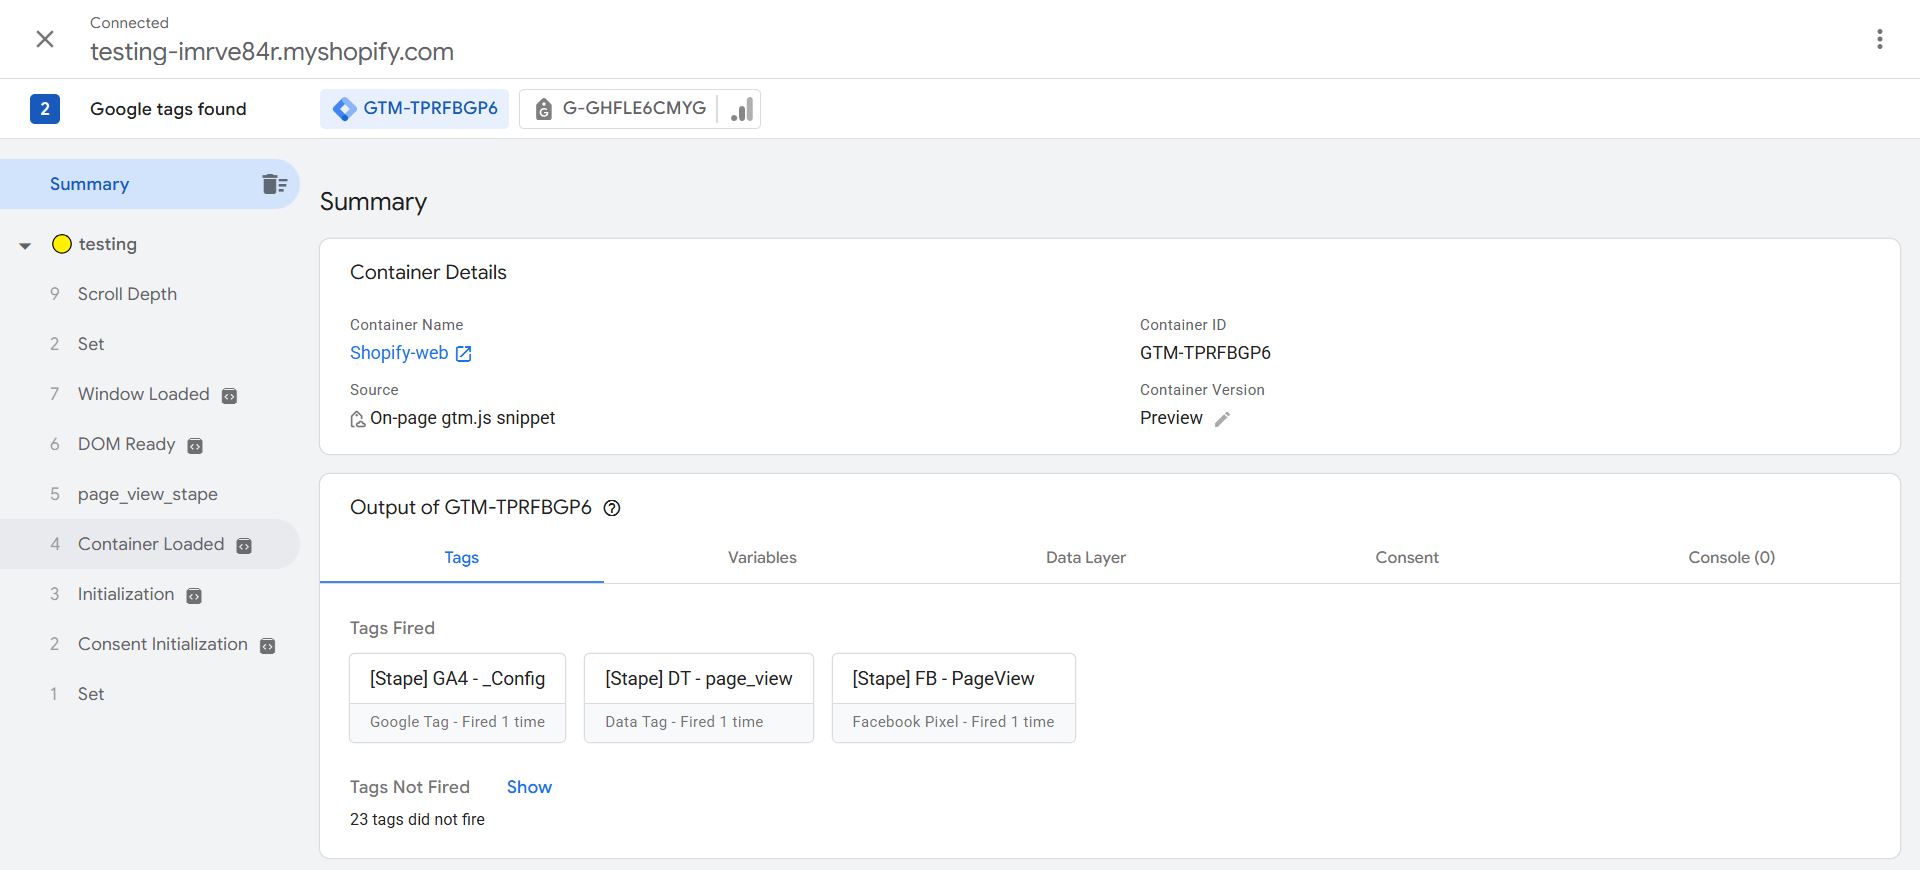Select the testing page entry
Image resolution: width=1920 pixels, height=870 pixels.
tap(108, 244)
